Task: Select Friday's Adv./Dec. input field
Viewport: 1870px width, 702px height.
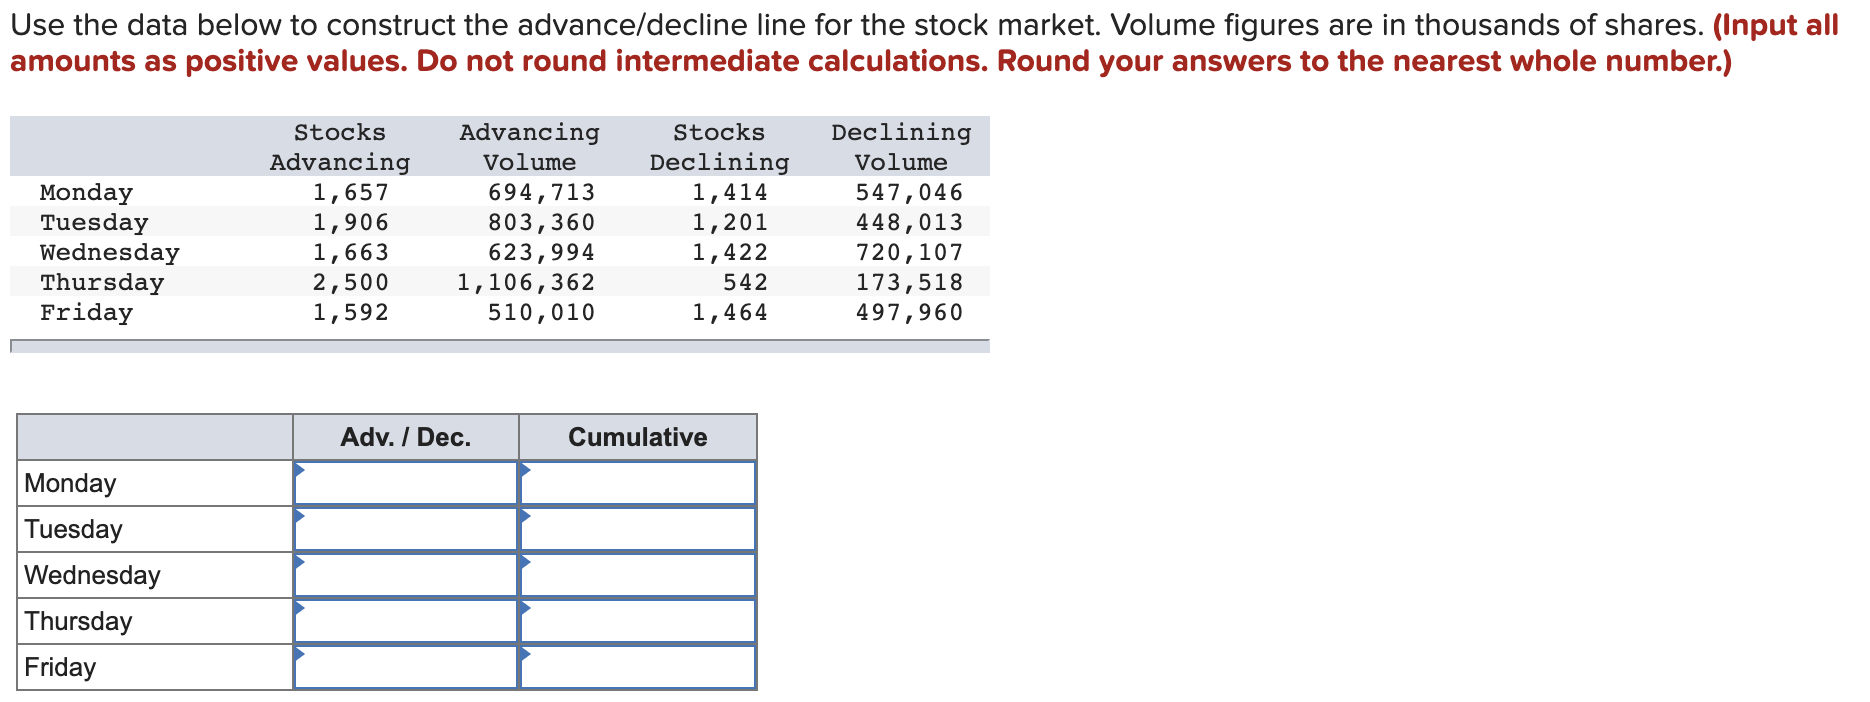Action: click(x=405, y=666)
